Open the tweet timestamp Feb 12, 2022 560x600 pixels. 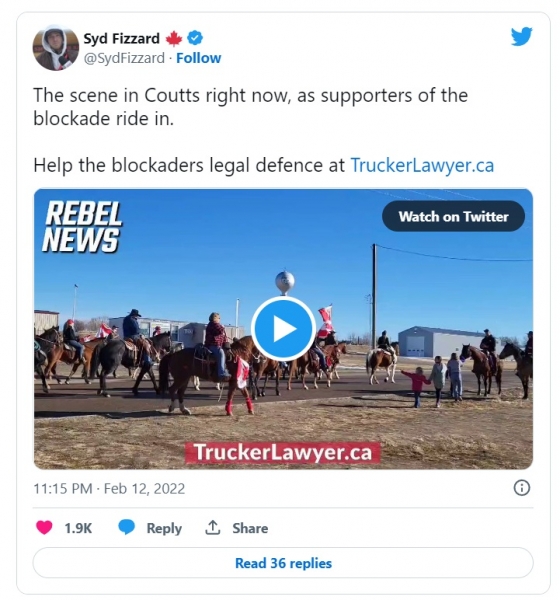[x=109, y=489]
